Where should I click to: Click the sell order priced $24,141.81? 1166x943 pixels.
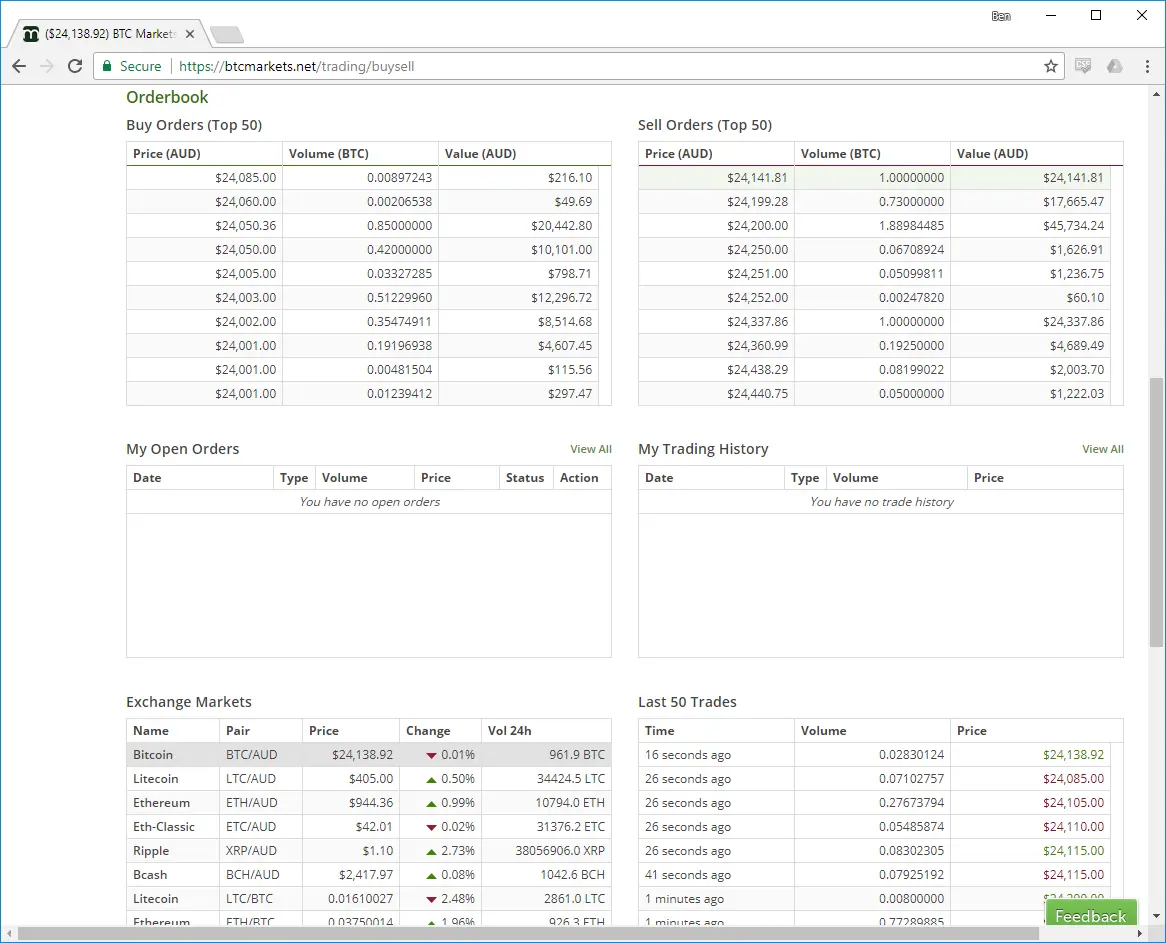tap(758, 178)
